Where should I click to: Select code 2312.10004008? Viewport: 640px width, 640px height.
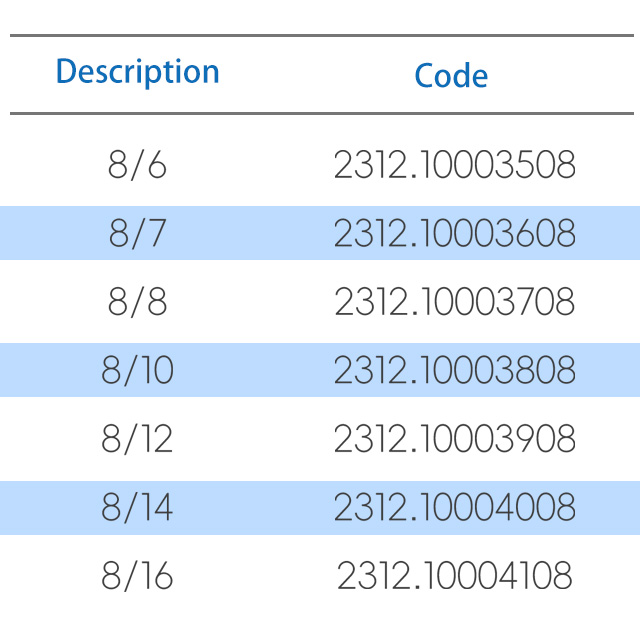455,507
